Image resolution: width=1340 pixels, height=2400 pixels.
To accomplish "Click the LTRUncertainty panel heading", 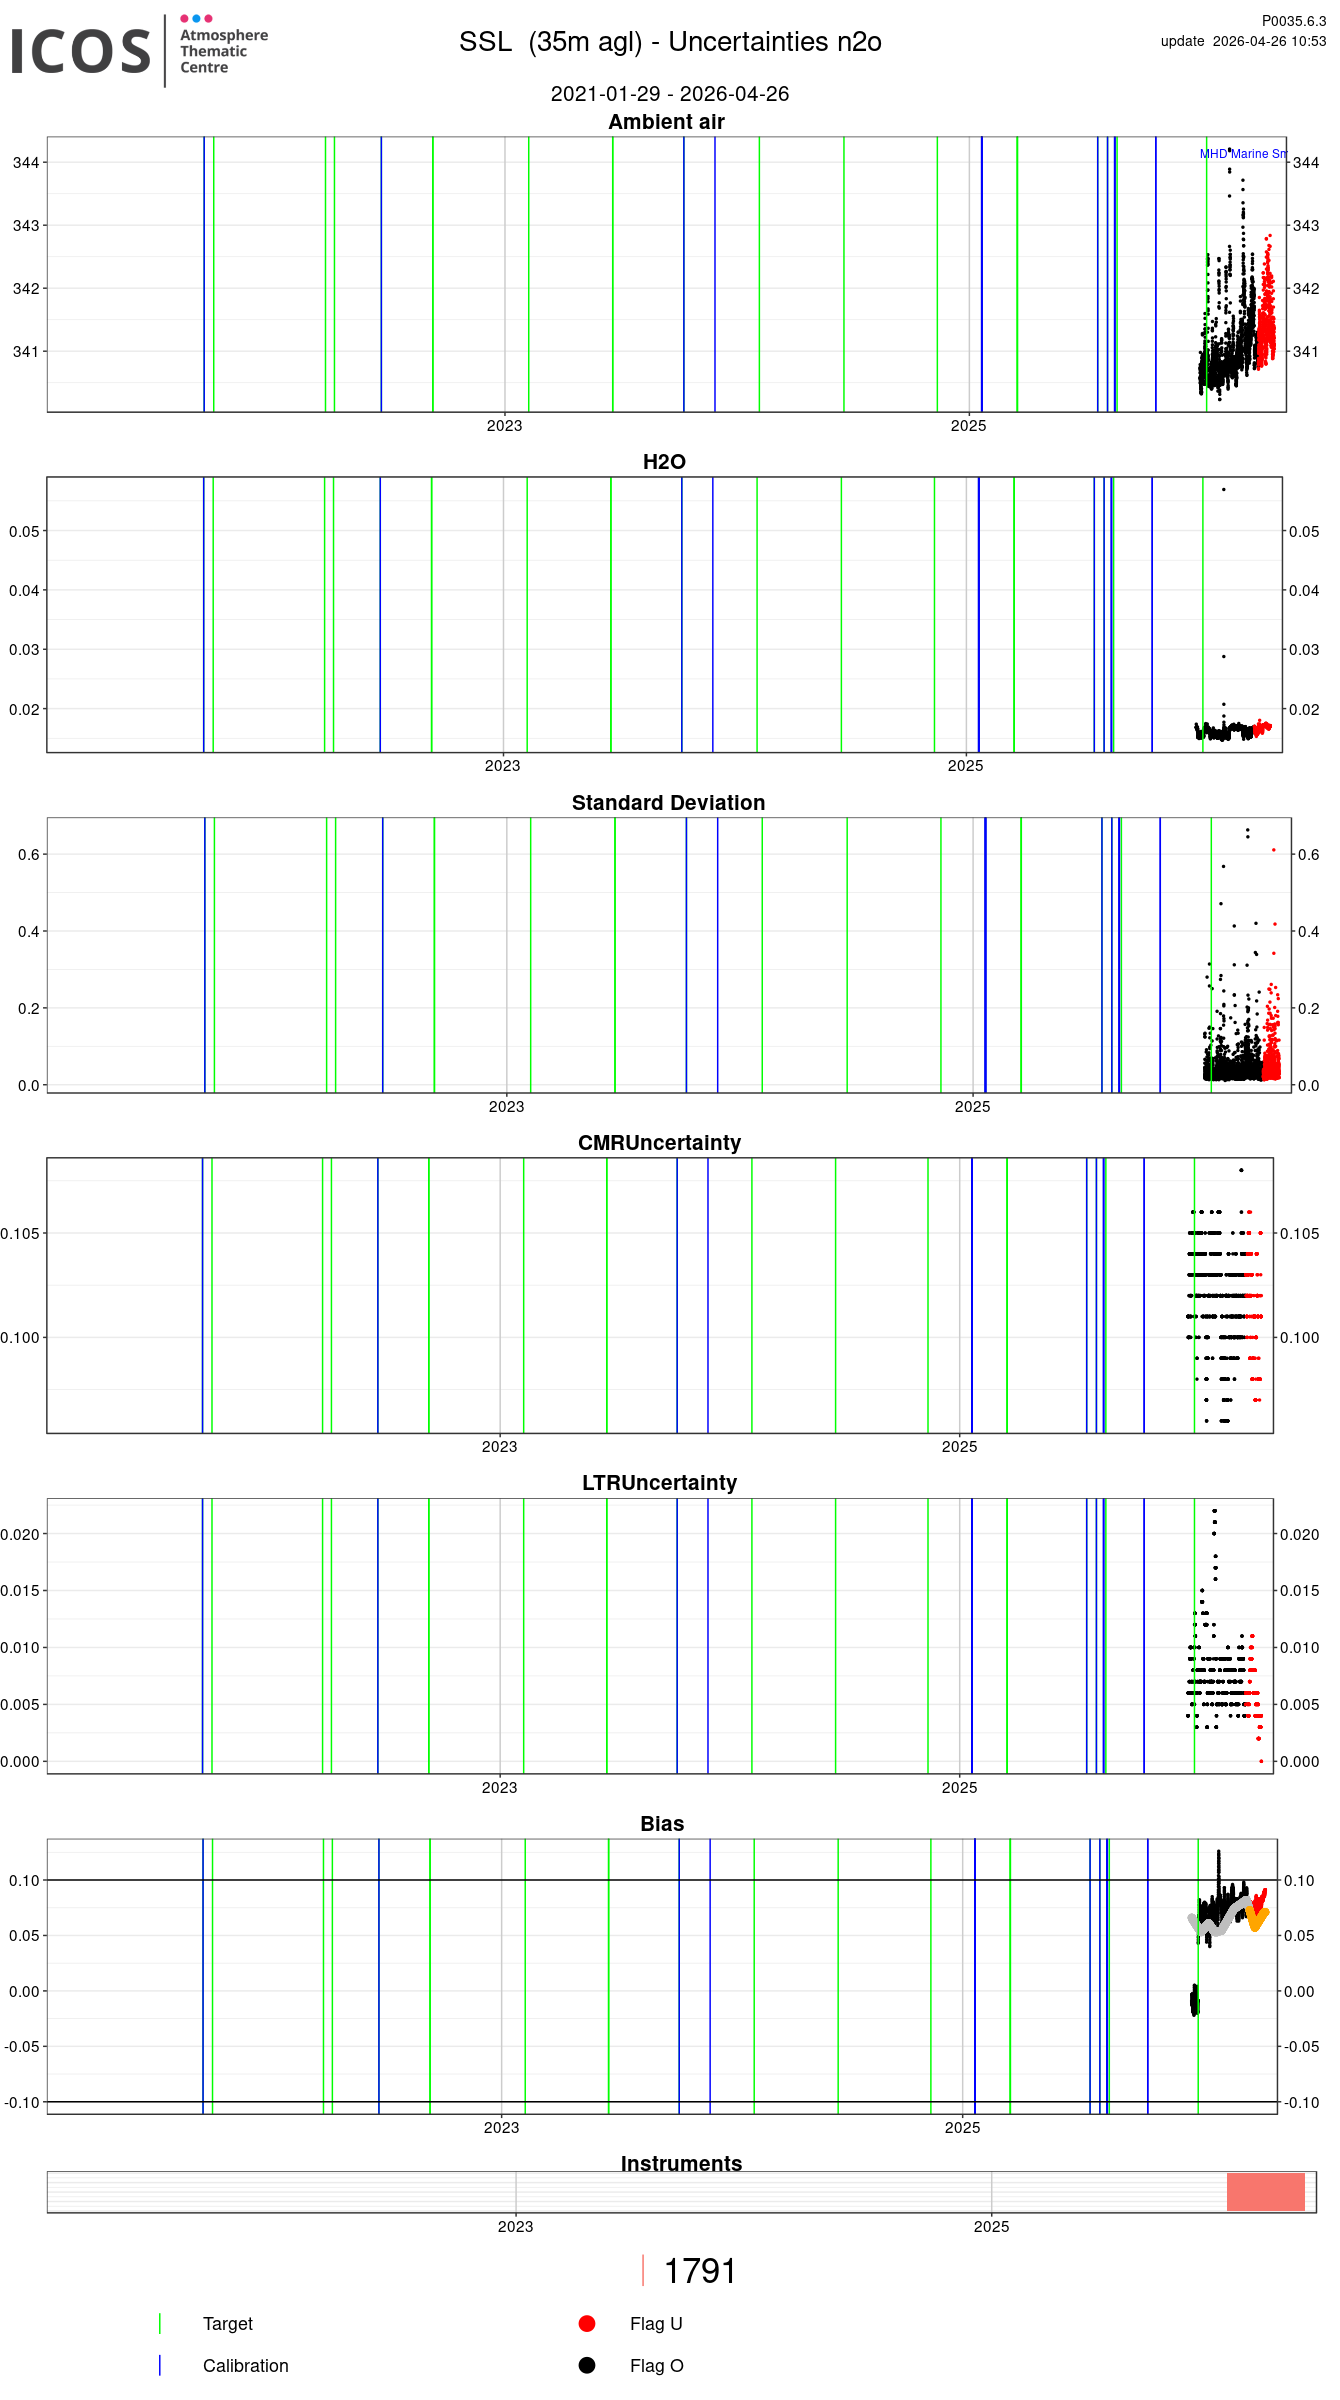I will tap(659, 1483).
